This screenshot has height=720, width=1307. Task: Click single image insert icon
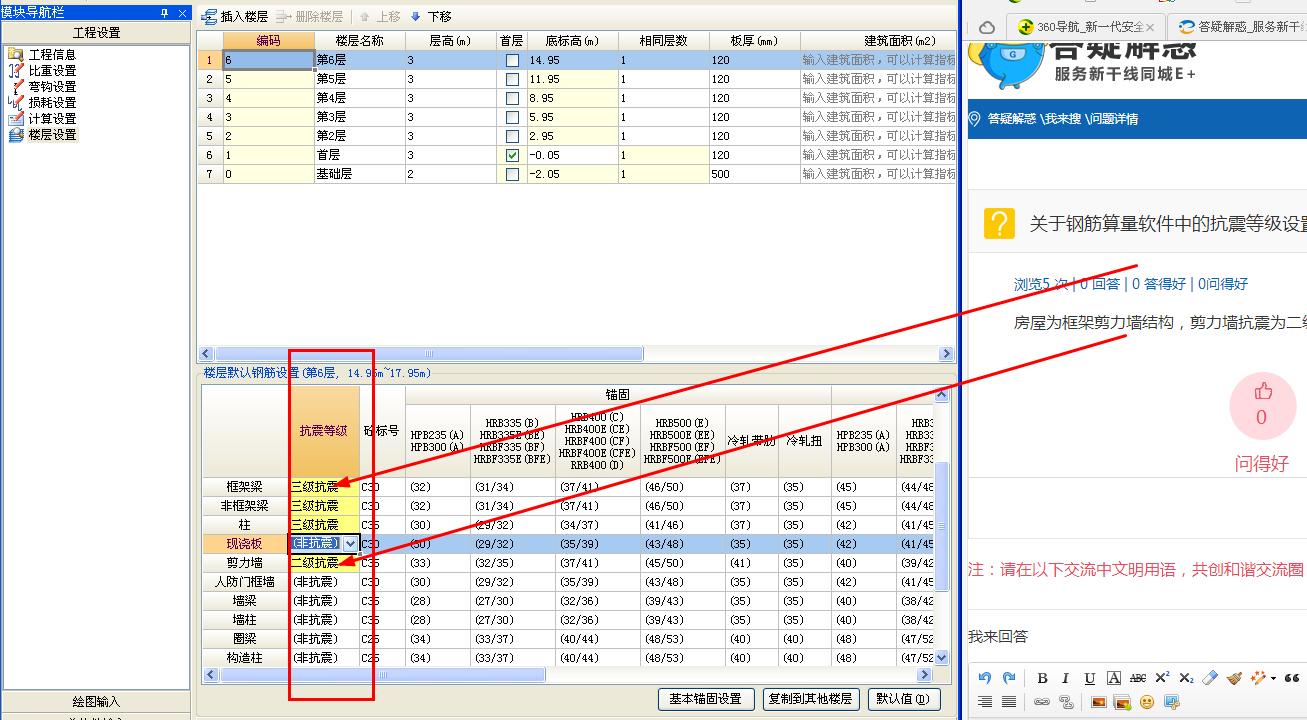(1099, 702)
